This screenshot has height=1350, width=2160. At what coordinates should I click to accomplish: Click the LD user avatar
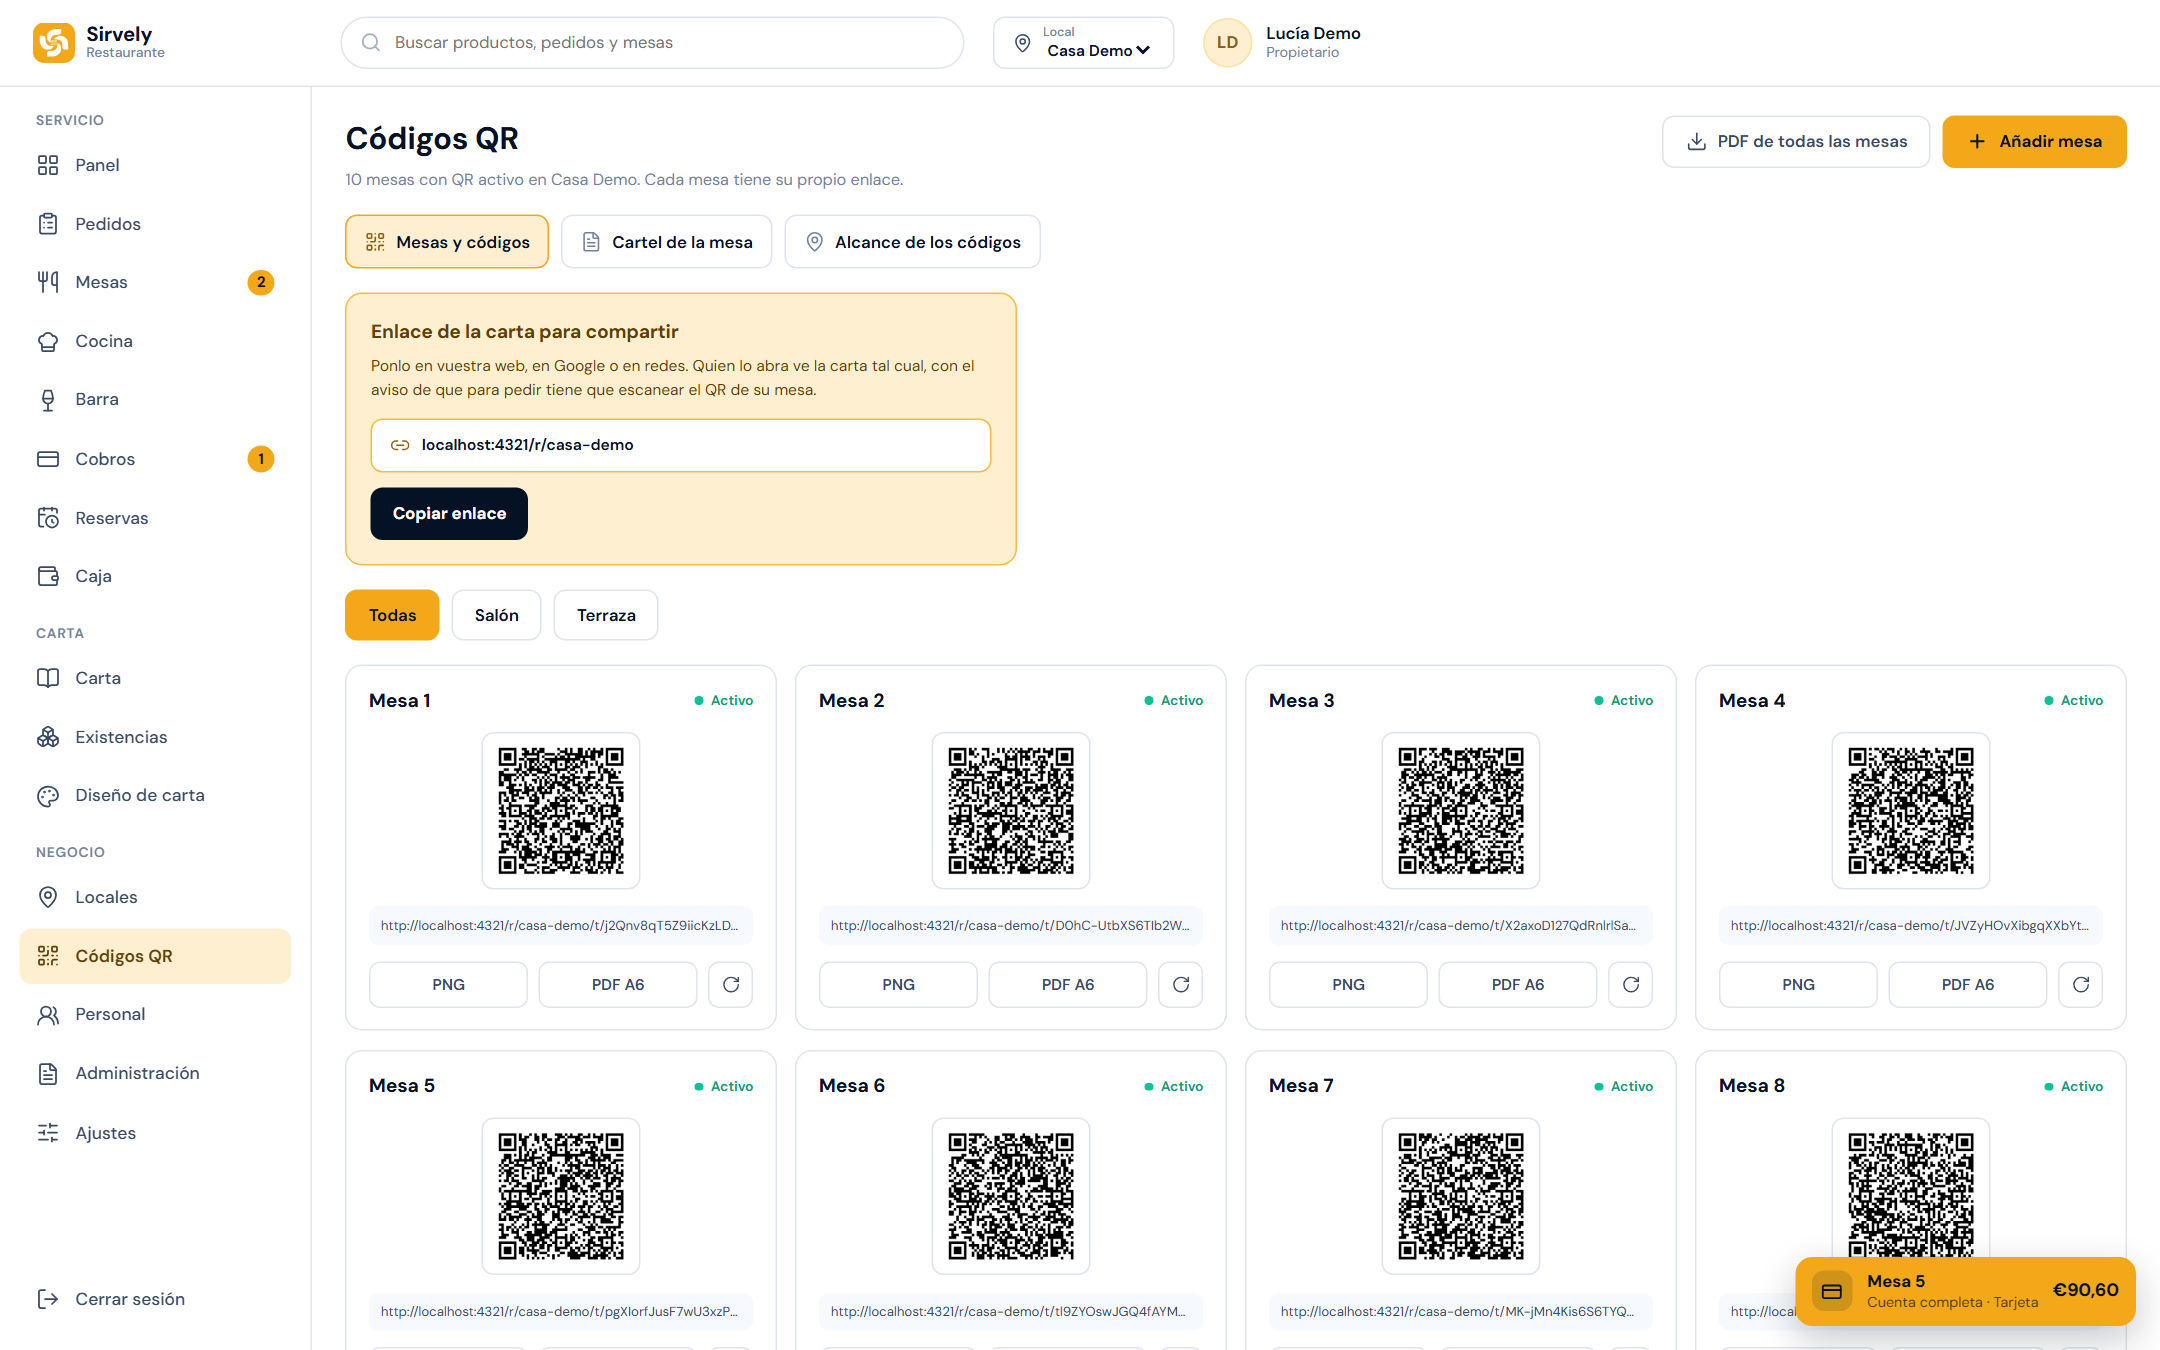click(1227, 43)
